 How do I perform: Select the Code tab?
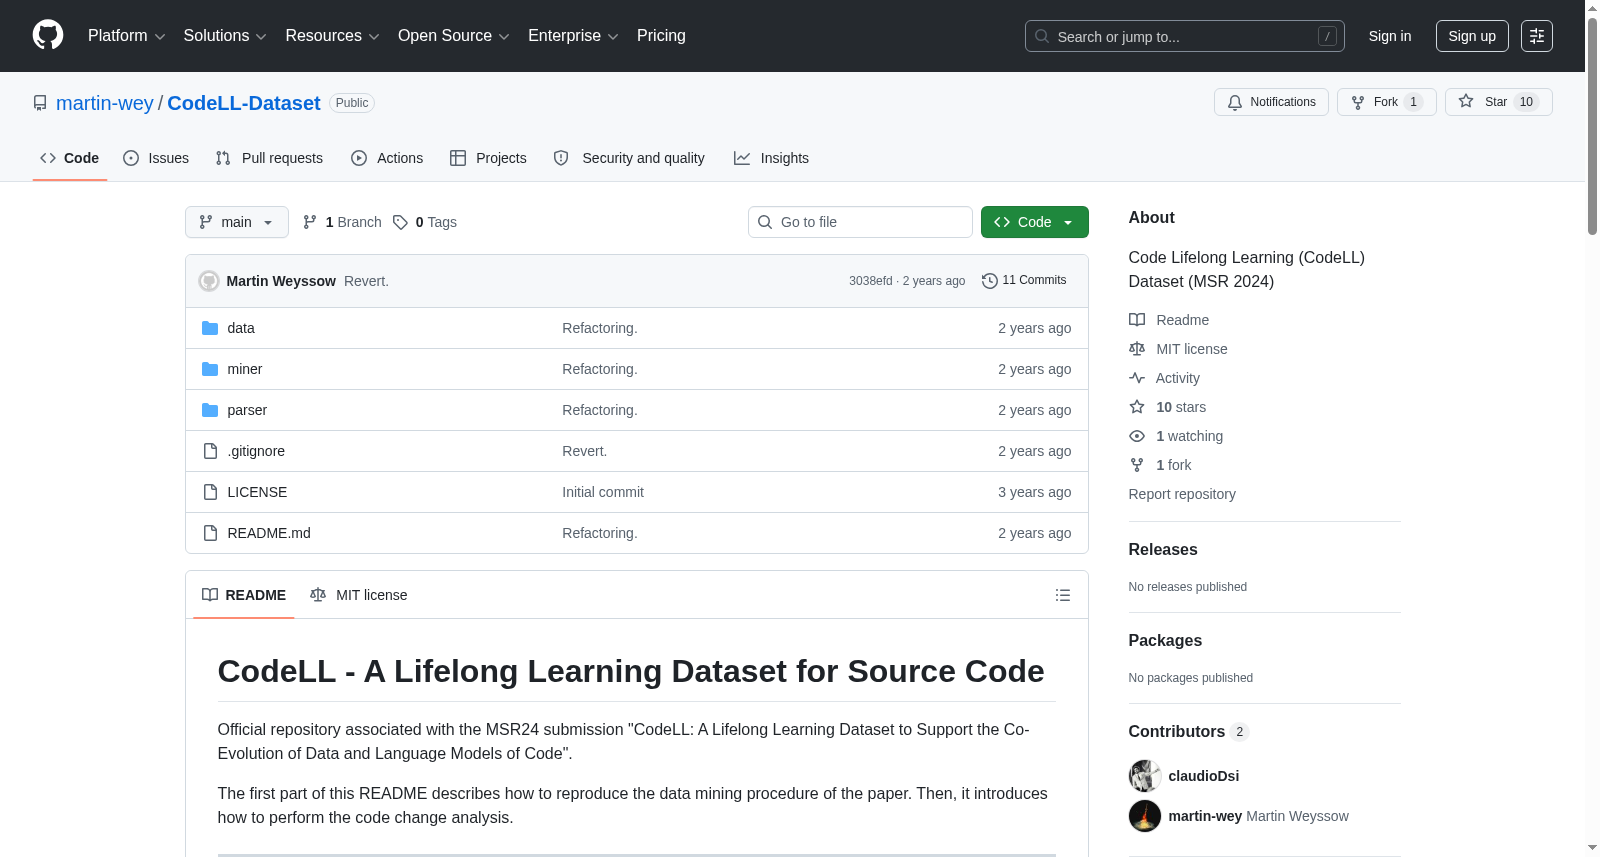pyautogui.click(x=70, y=158)
